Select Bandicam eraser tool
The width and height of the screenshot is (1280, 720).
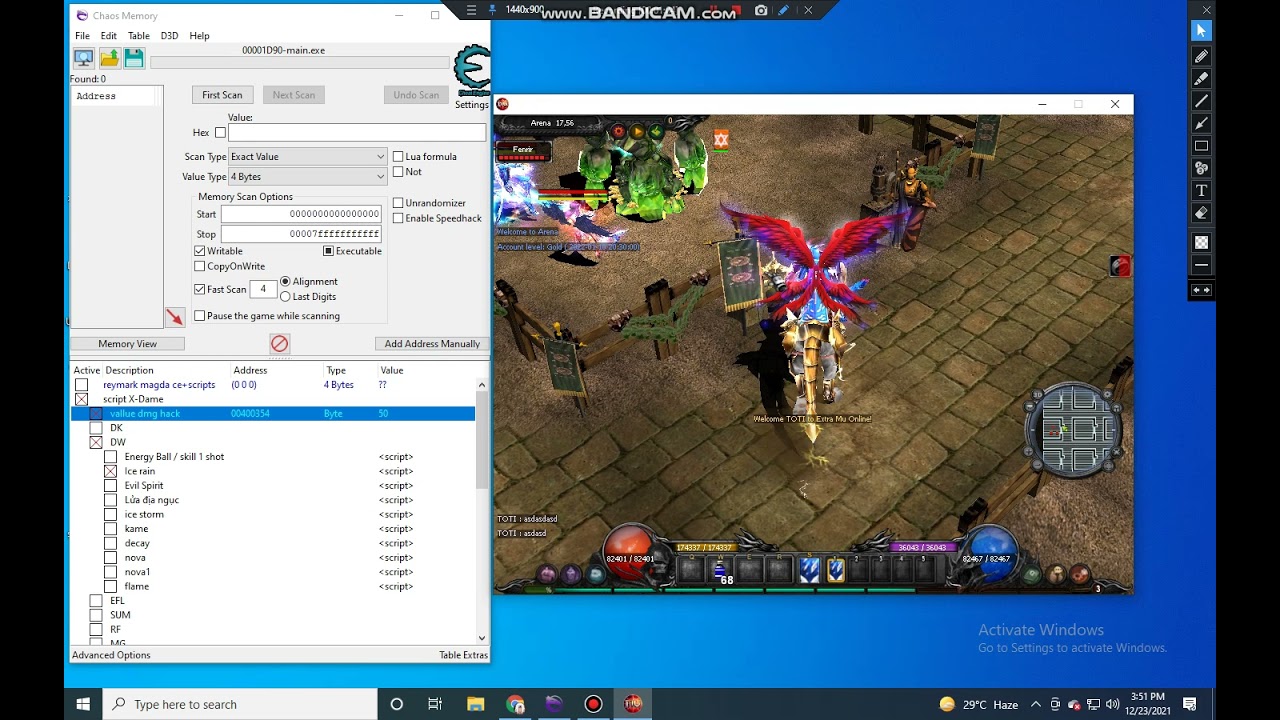(x=1201, y=213)
